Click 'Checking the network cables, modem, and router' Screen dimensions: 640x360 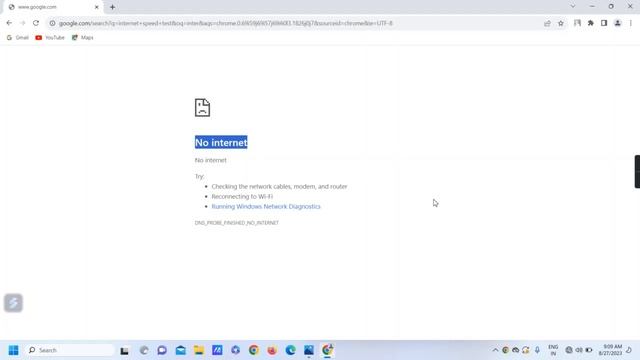pos(279,187)
